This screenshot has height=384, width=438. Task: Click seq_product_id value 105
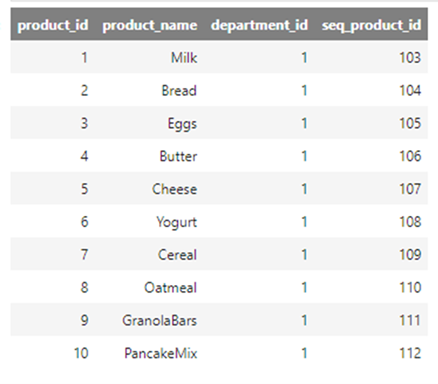point(410,123)
